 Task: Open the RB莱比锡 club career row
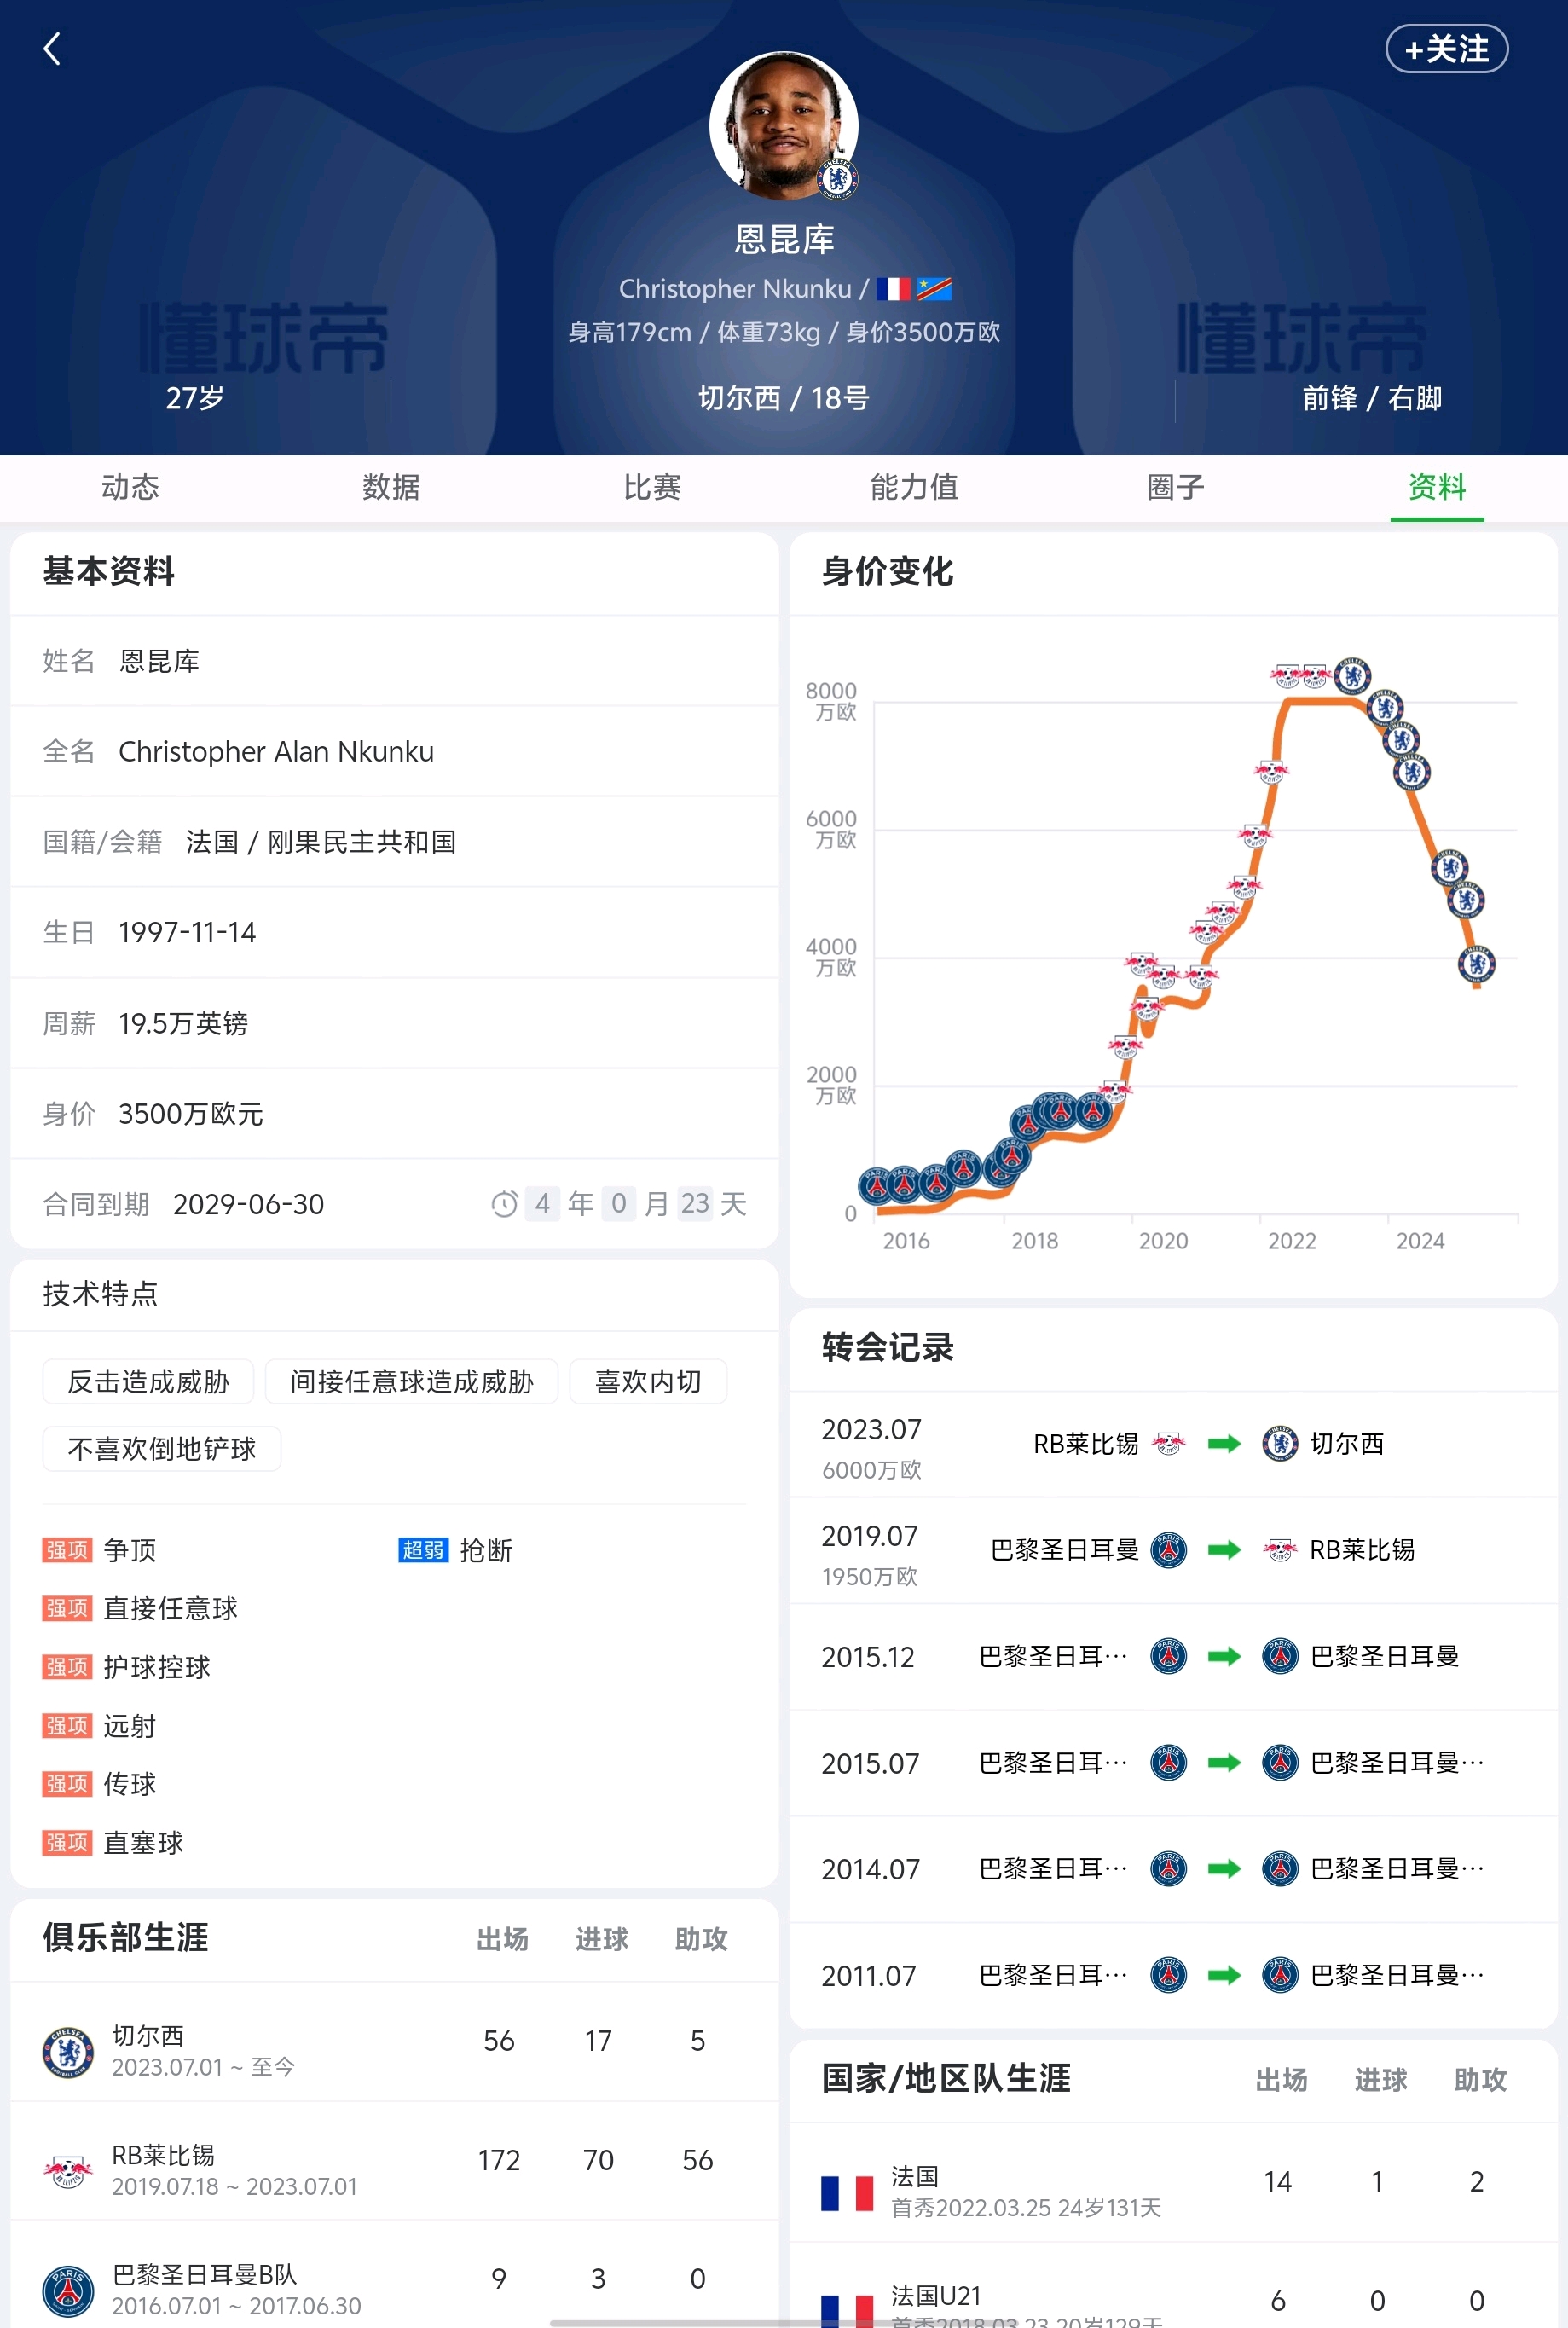[x=394, y=2161]
